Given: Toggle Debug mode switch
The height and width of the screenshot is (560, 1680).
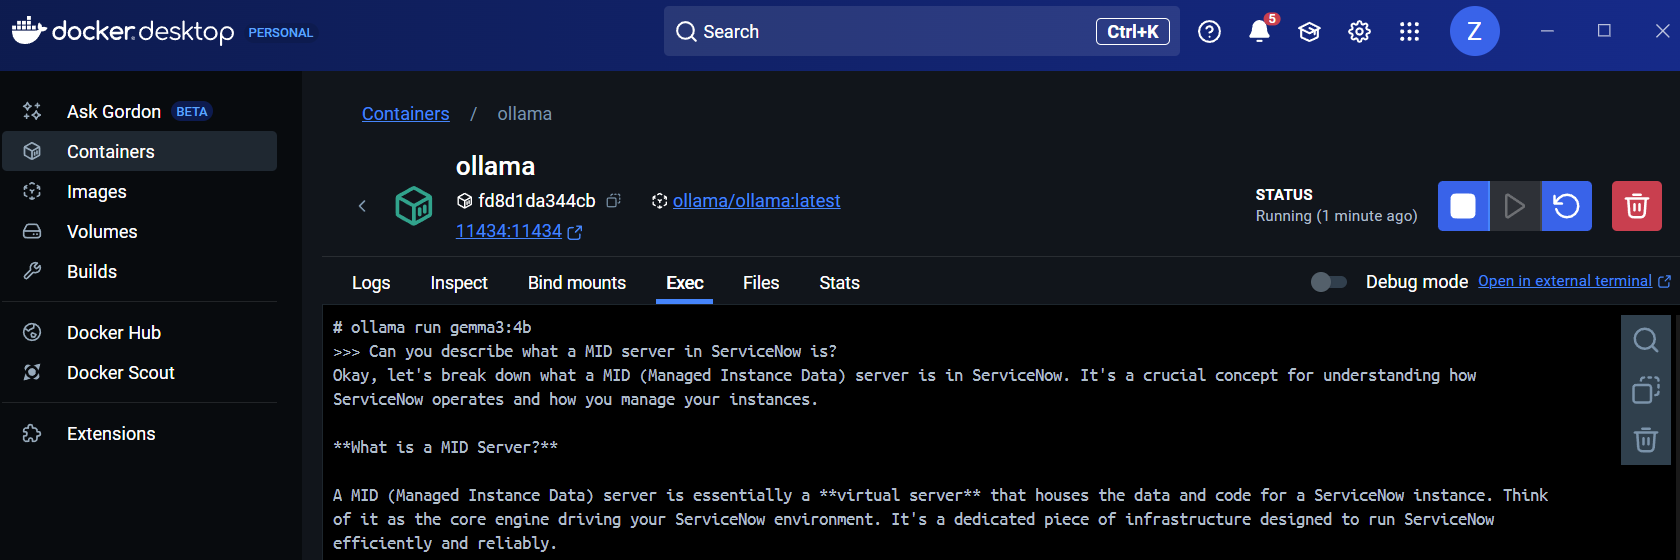Looking at the screenshot, I should [x=1329, y=282].
